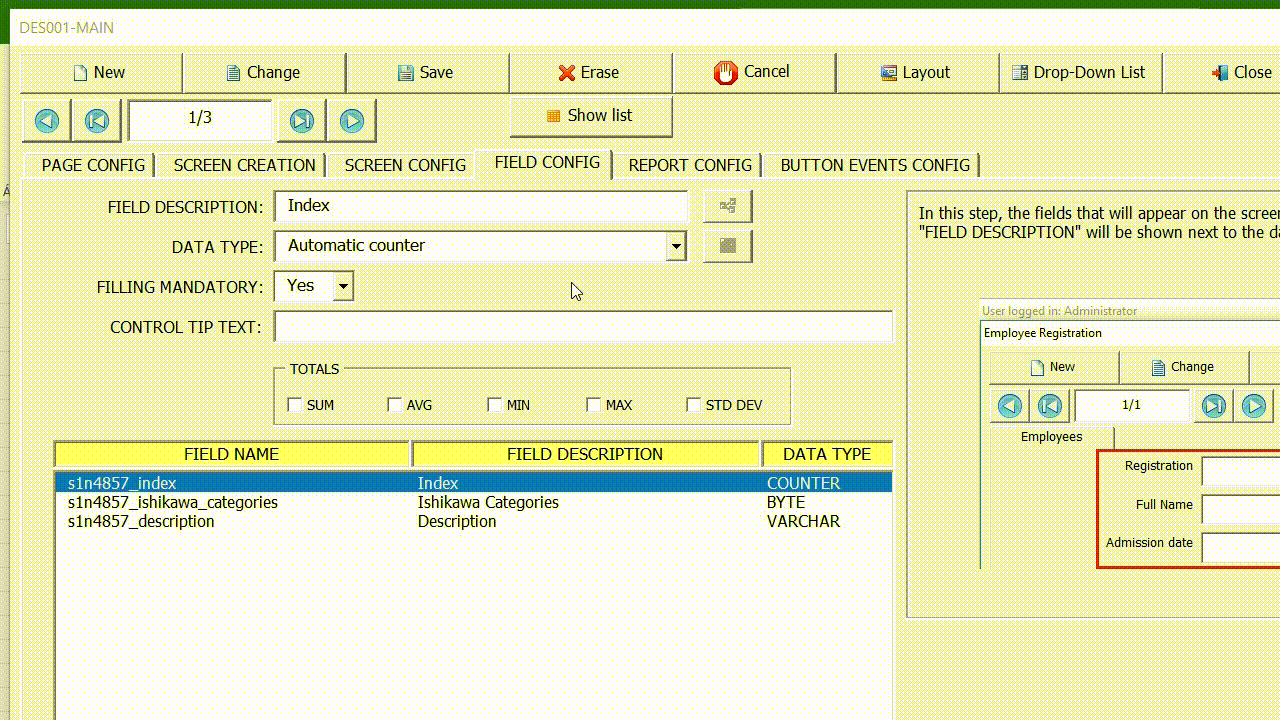This screenshot has width=1280, height=720.
Task: Switch to the REPORT CONFIG tab
Action: 689,165
